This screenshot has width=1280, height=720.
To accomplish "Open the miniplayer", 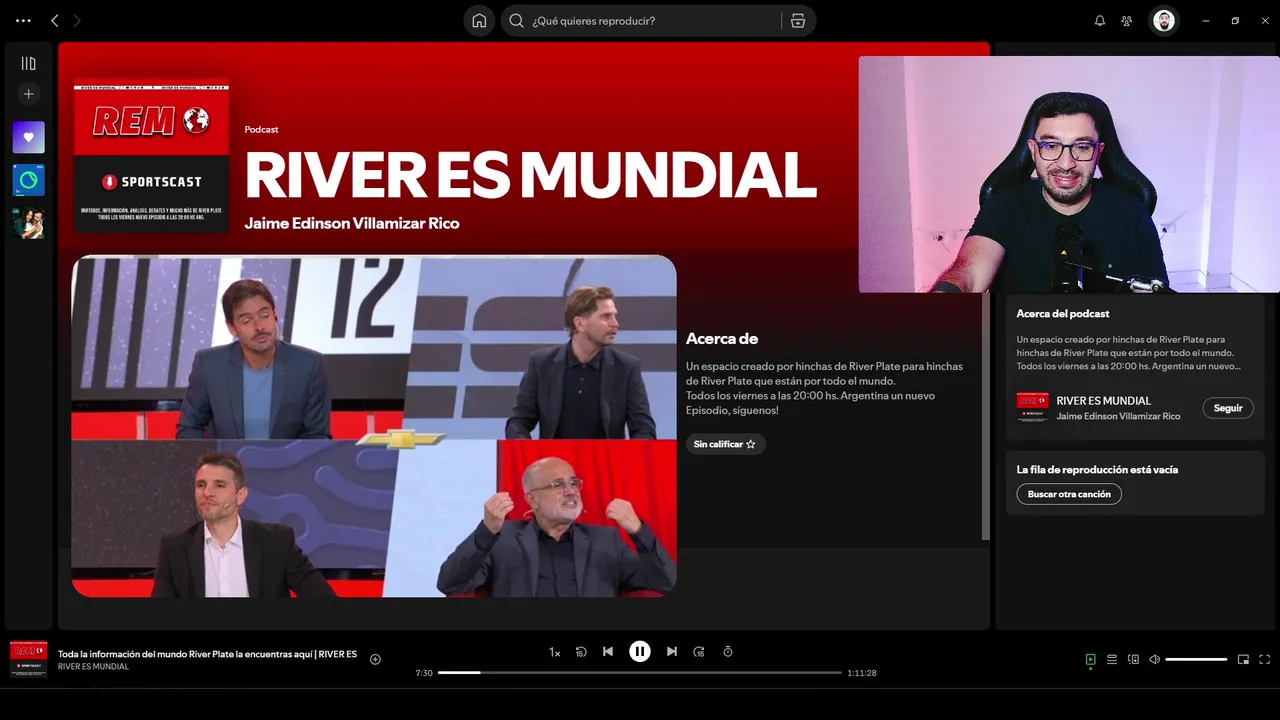I will (1244, 660).
